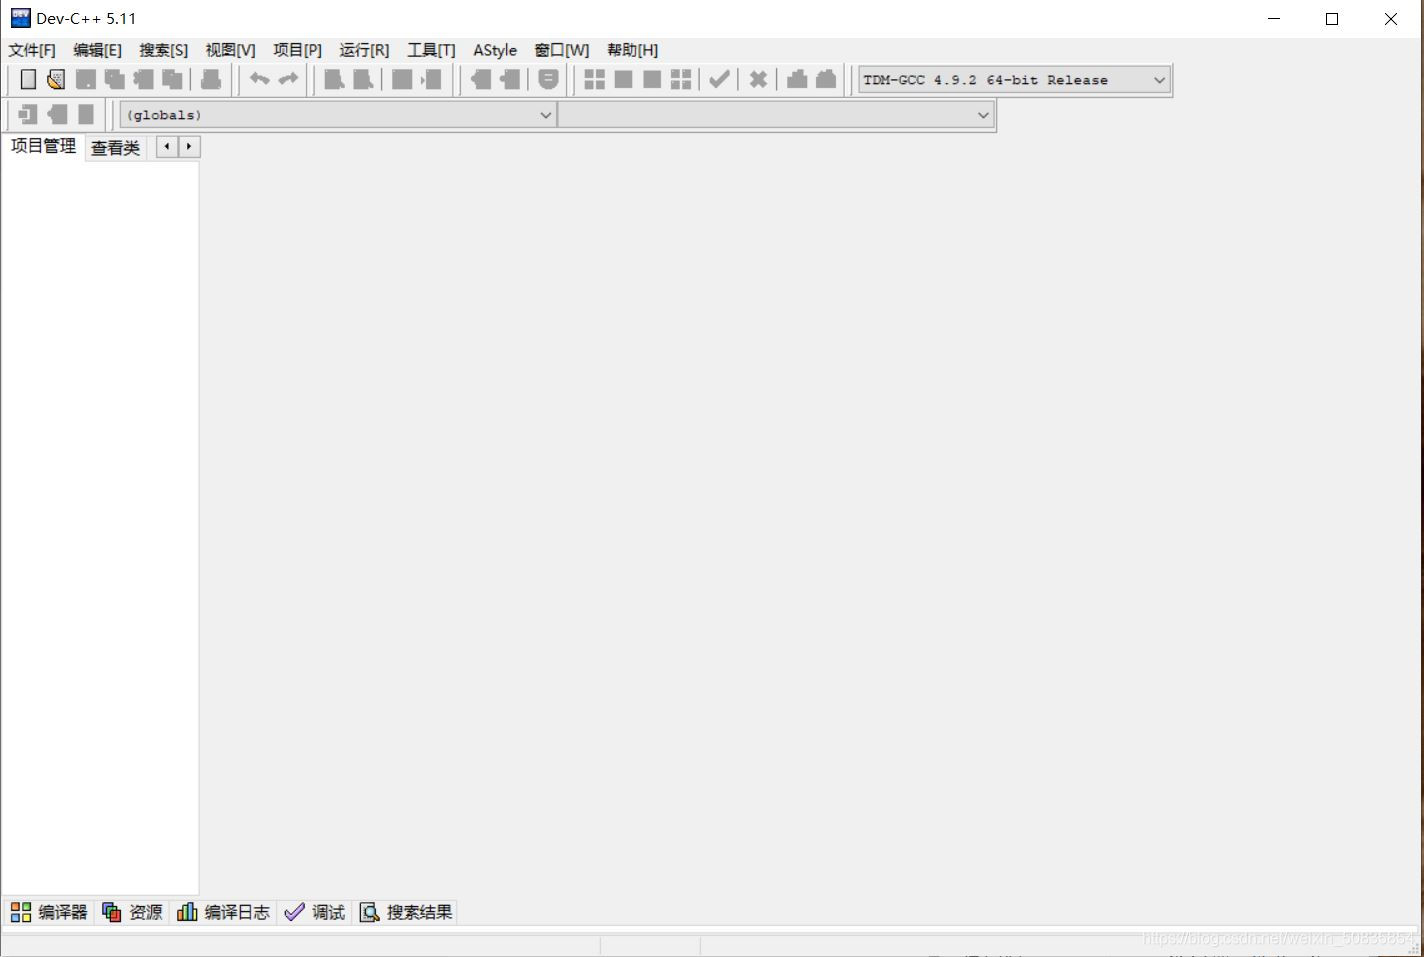
Task: Click the Profile Analysis toolbar icon
Action: point(797,80)
